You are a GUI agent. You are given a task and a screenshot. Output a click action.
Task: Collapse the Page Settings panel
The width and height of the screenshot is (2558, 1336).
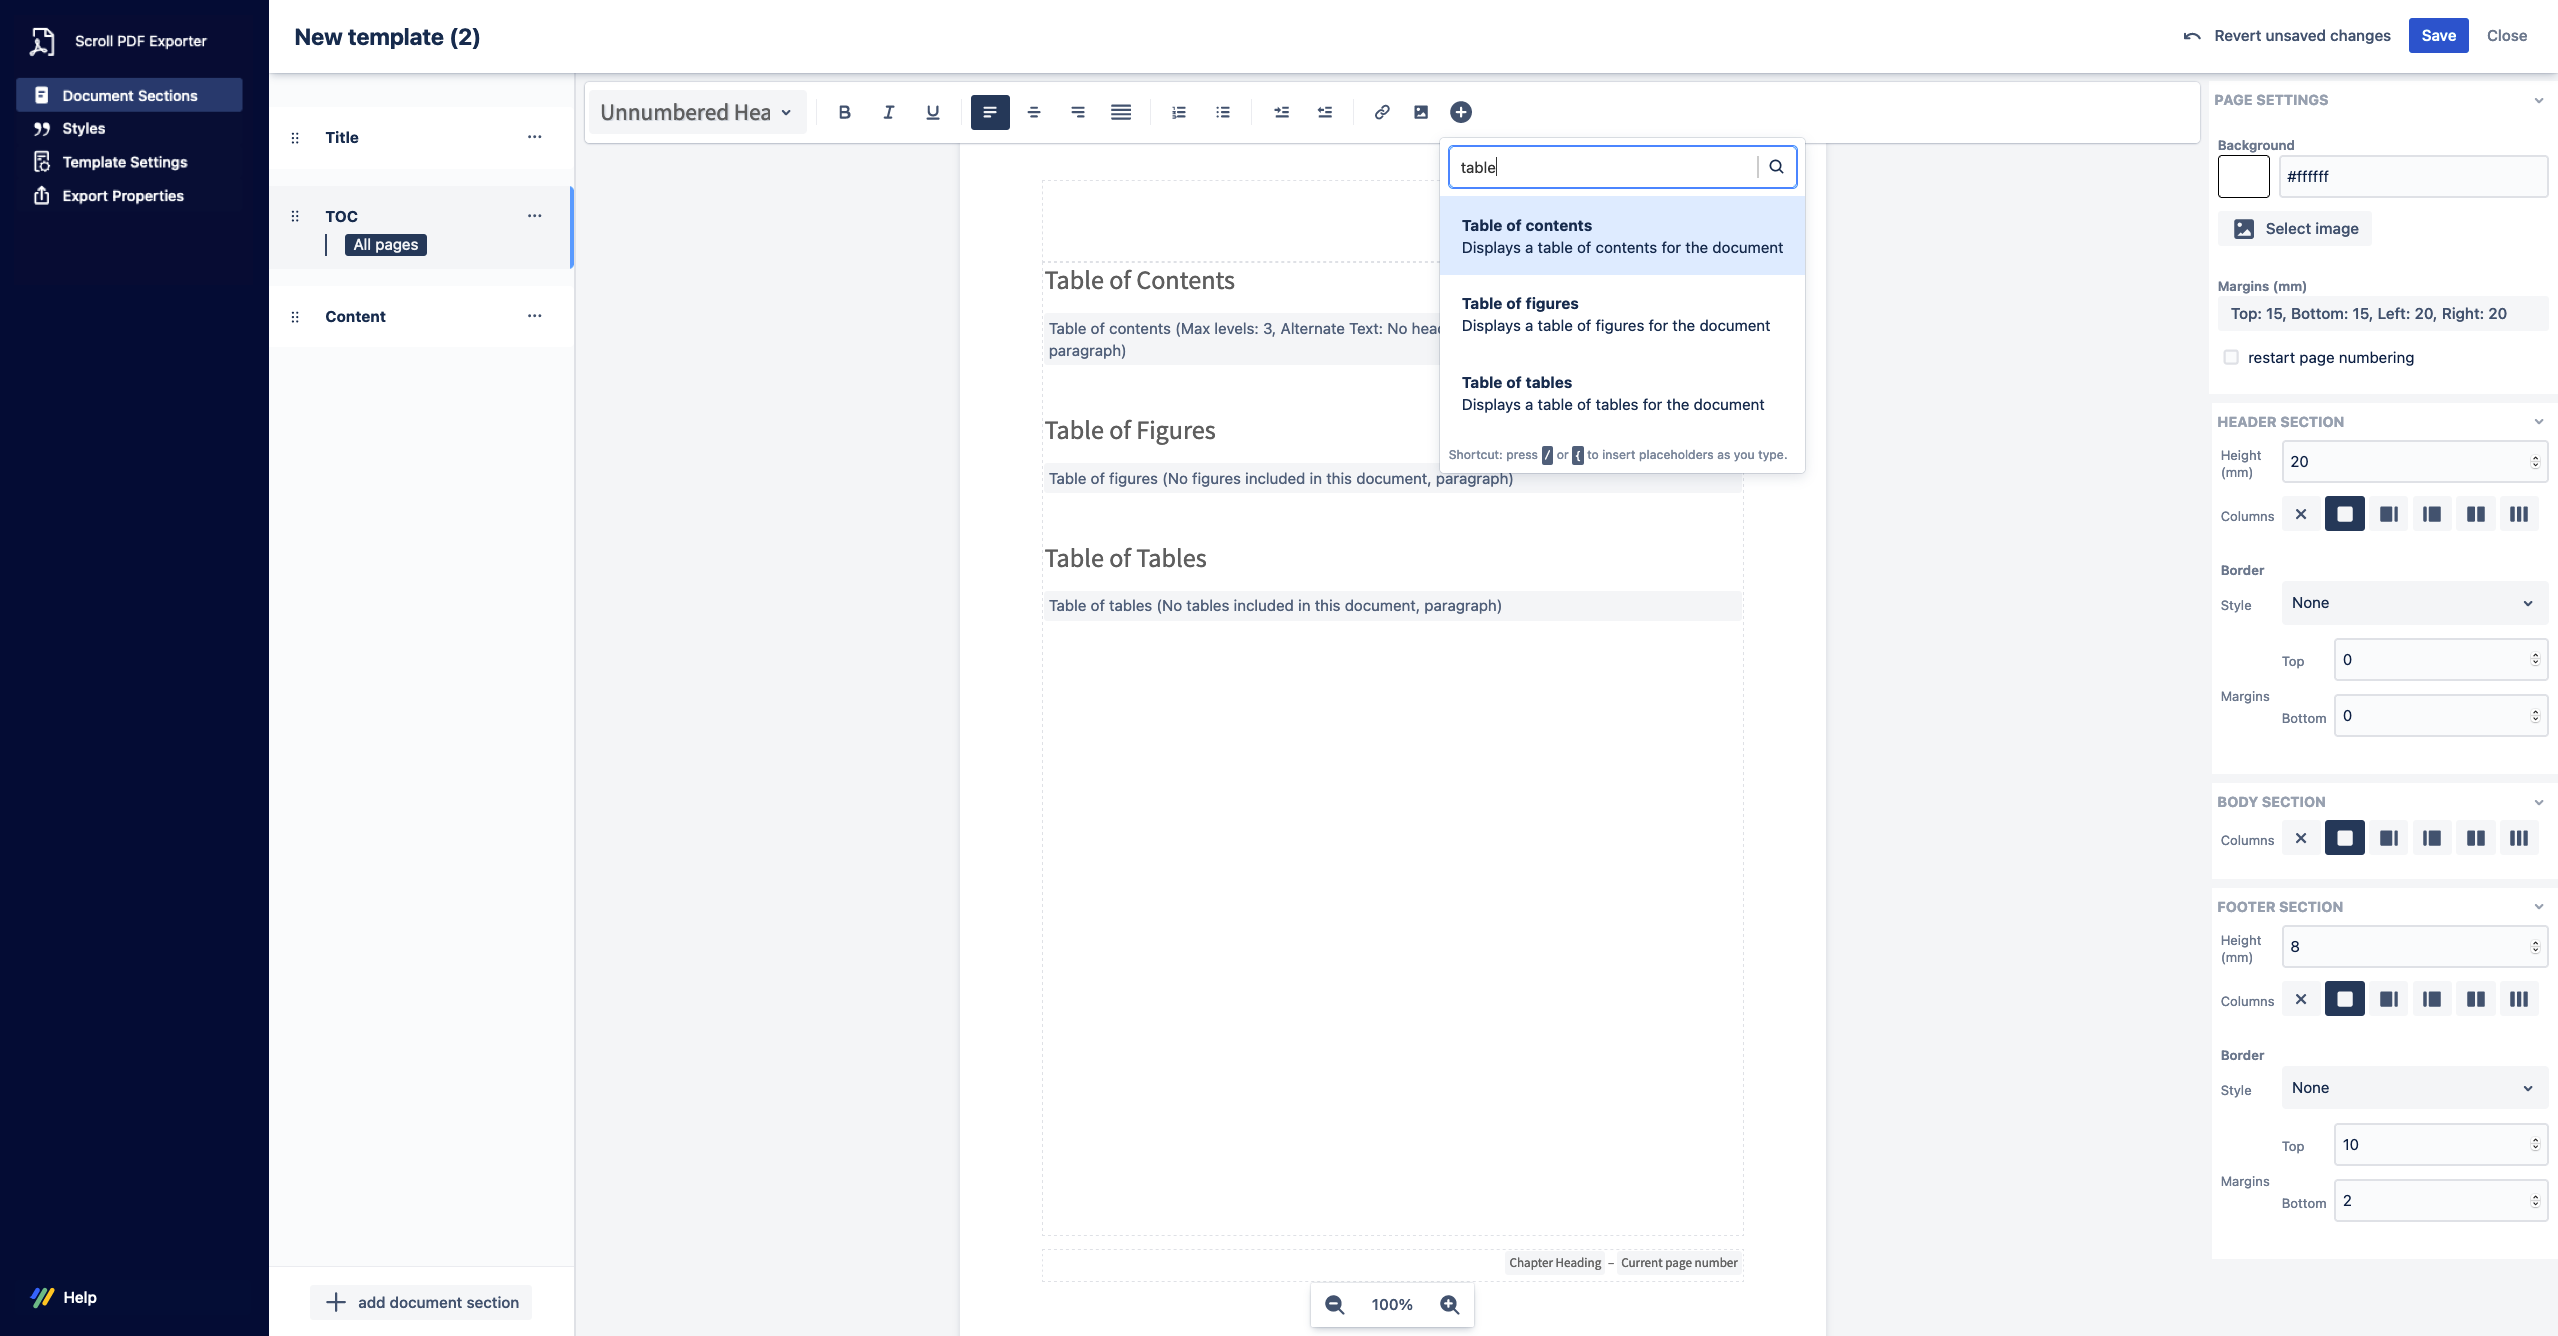[2538, 100]
